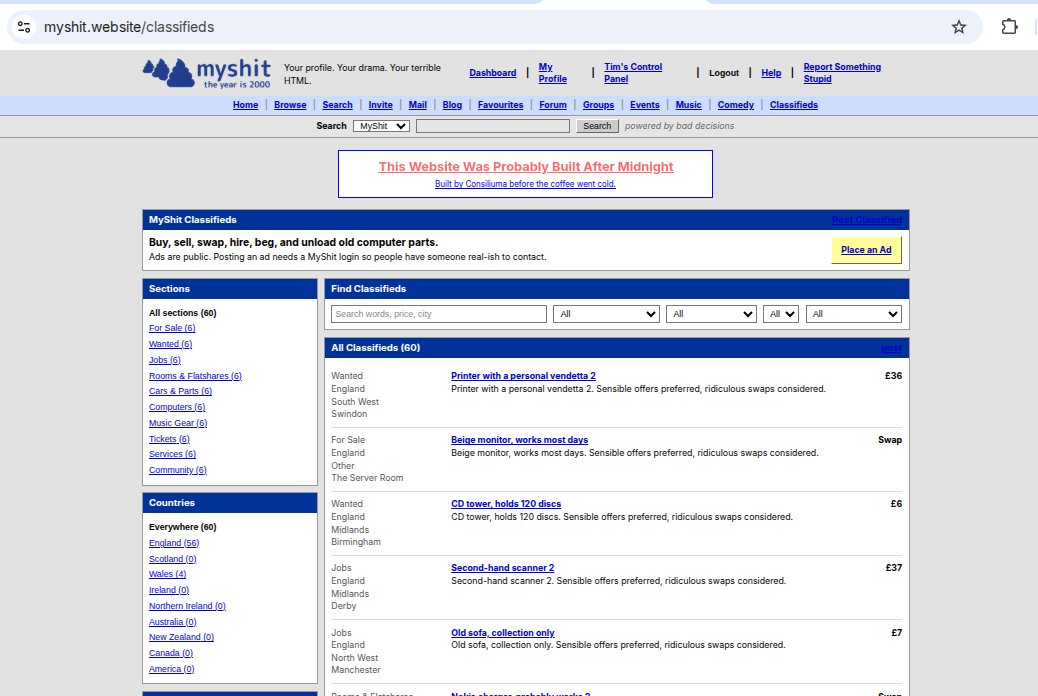Click the Built by Consiliuma link

(525, 184)
